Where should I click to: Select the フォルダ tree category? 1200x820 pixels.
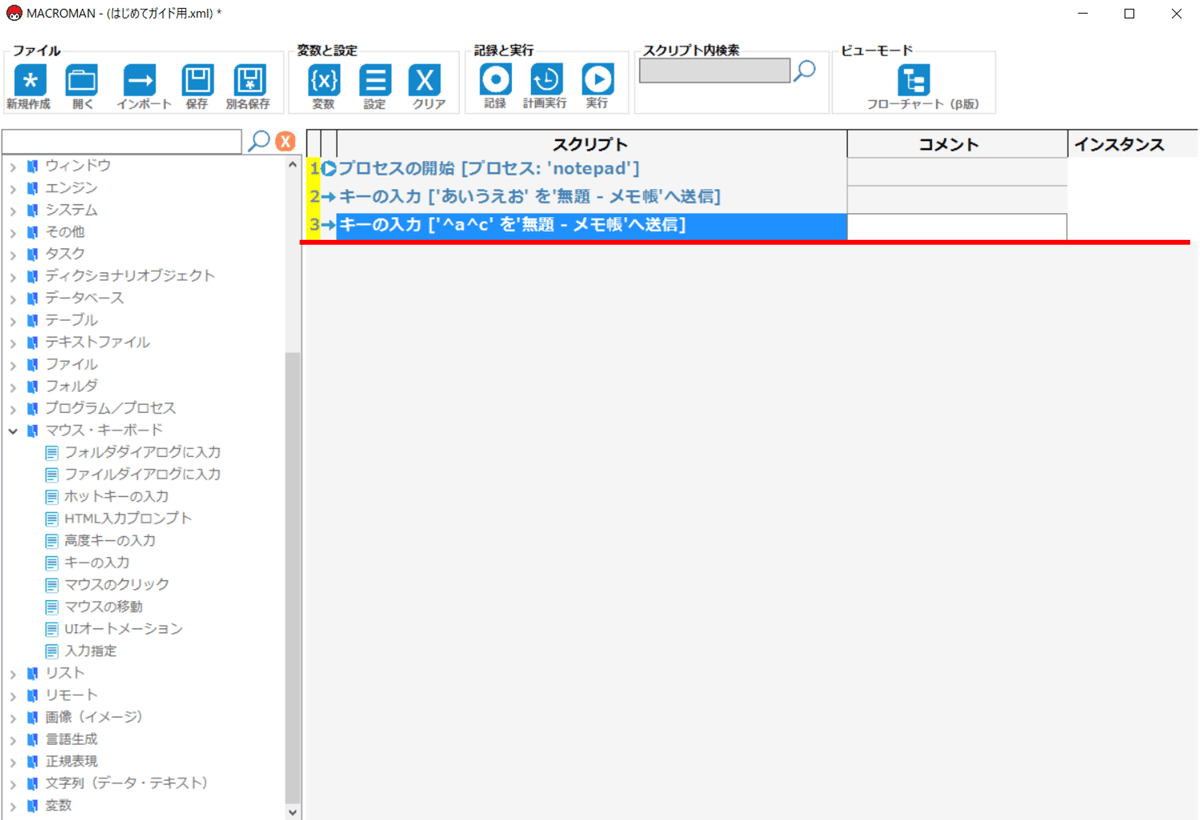tap(71, 386)
